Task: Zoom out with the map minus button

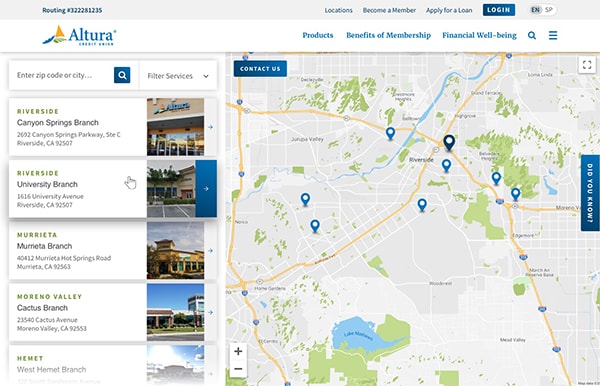Action: click(238, 369)
